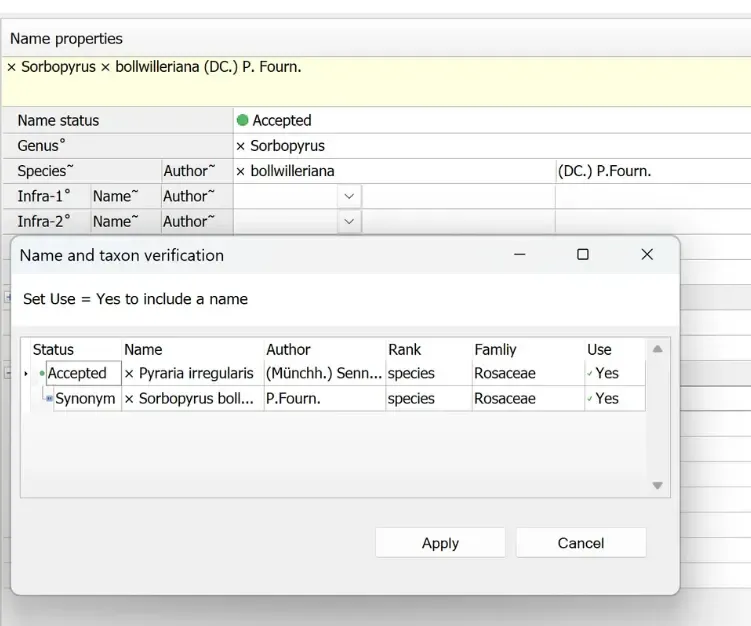Minimize the Name and taxon verification dialog
751x626 pixels.
(x=520, y=254)
